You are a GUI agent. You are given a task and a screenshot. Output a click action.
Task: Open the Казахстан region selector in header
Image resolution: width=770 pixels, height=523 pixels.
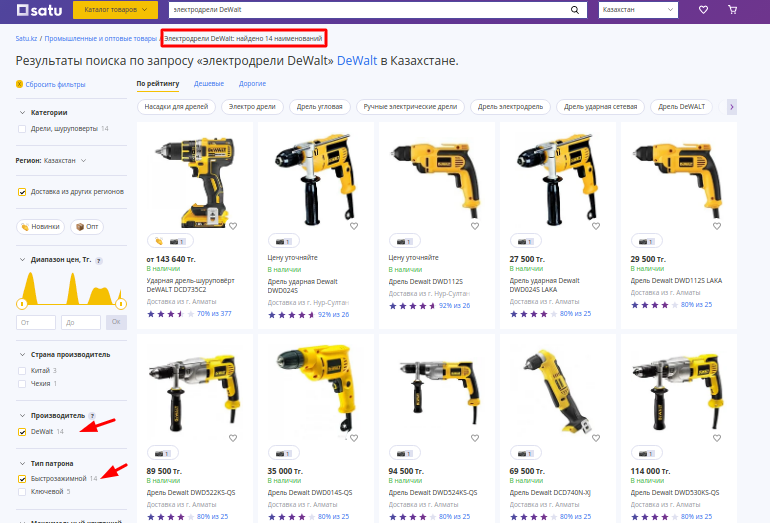tap(638, 10)
